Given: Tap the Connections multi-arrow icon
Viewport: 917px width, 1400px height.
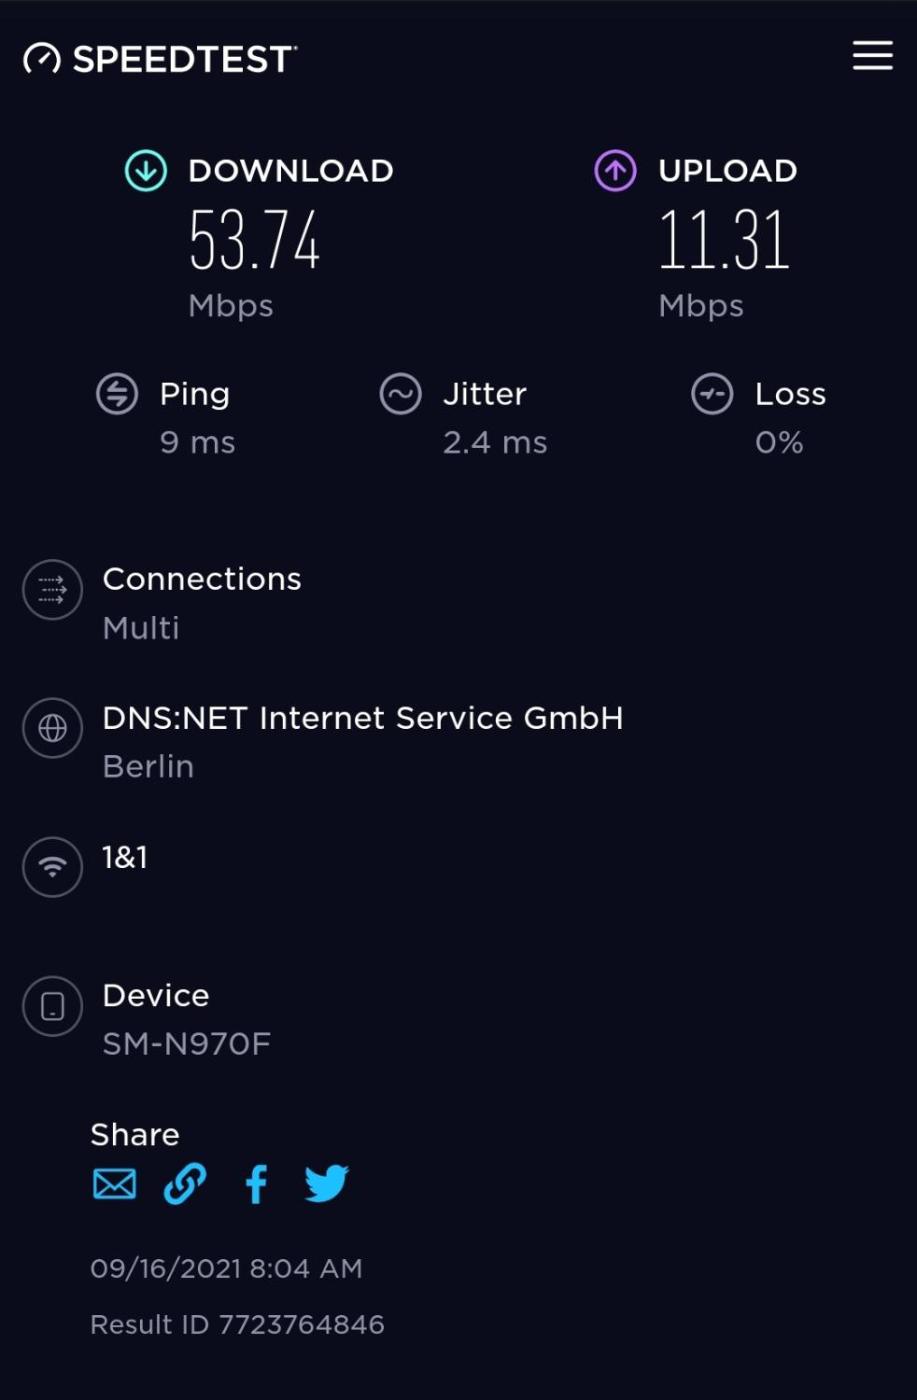Looking at the screenshot, I should [x=53, y=590].
